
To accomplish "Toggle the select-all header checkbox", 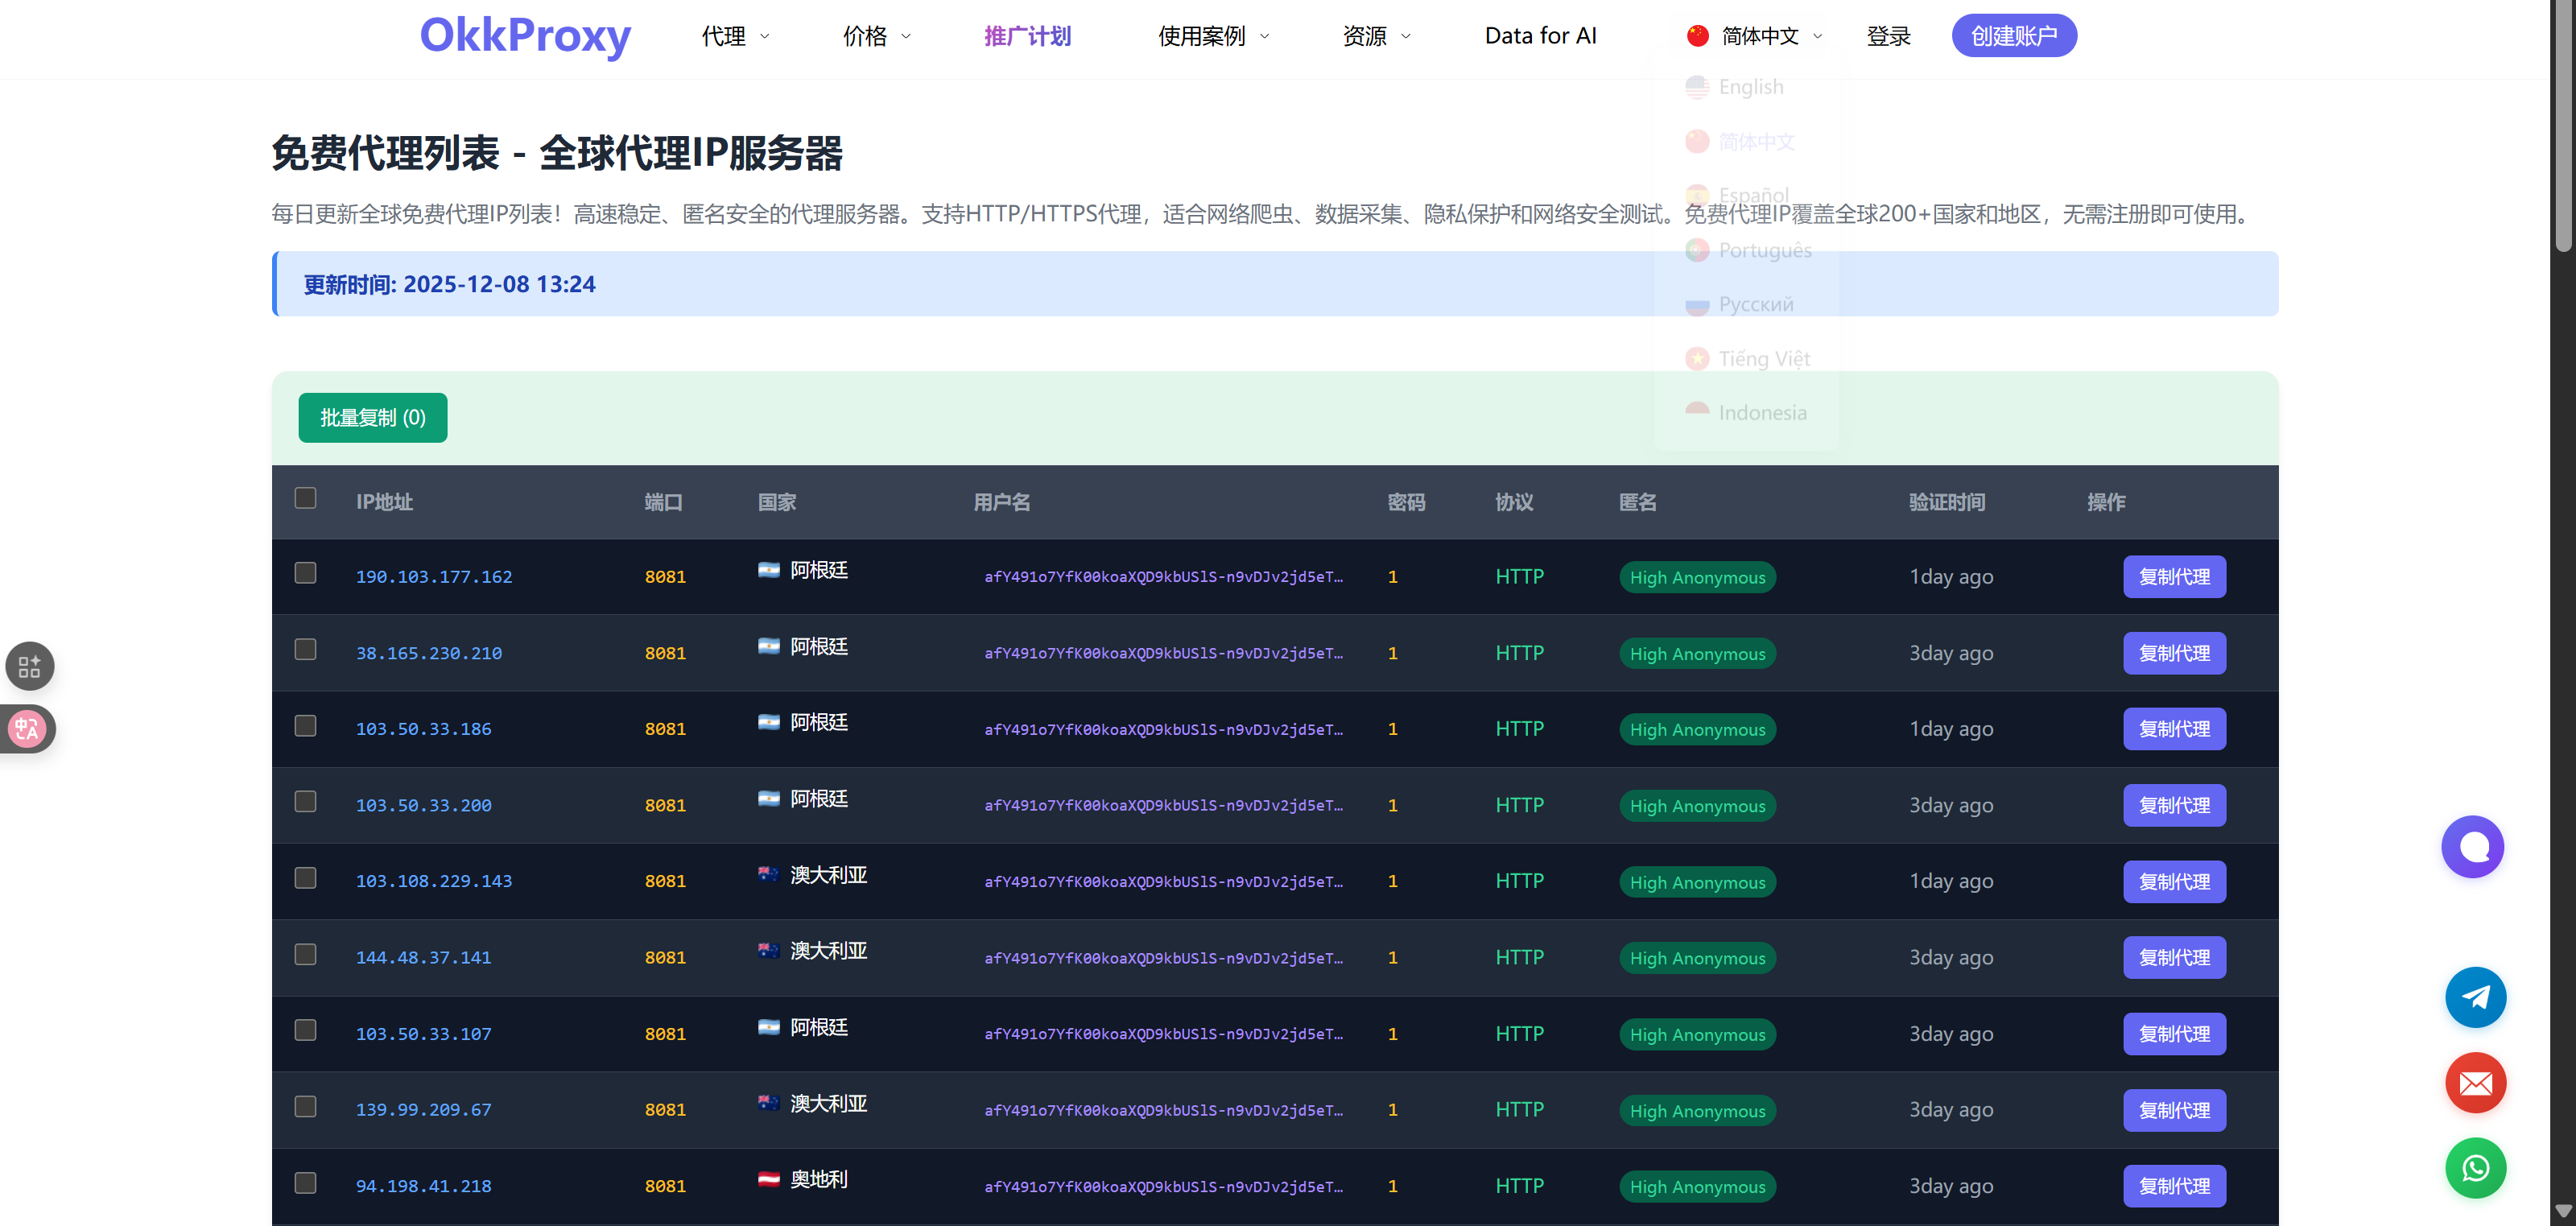I will (306, 498).
